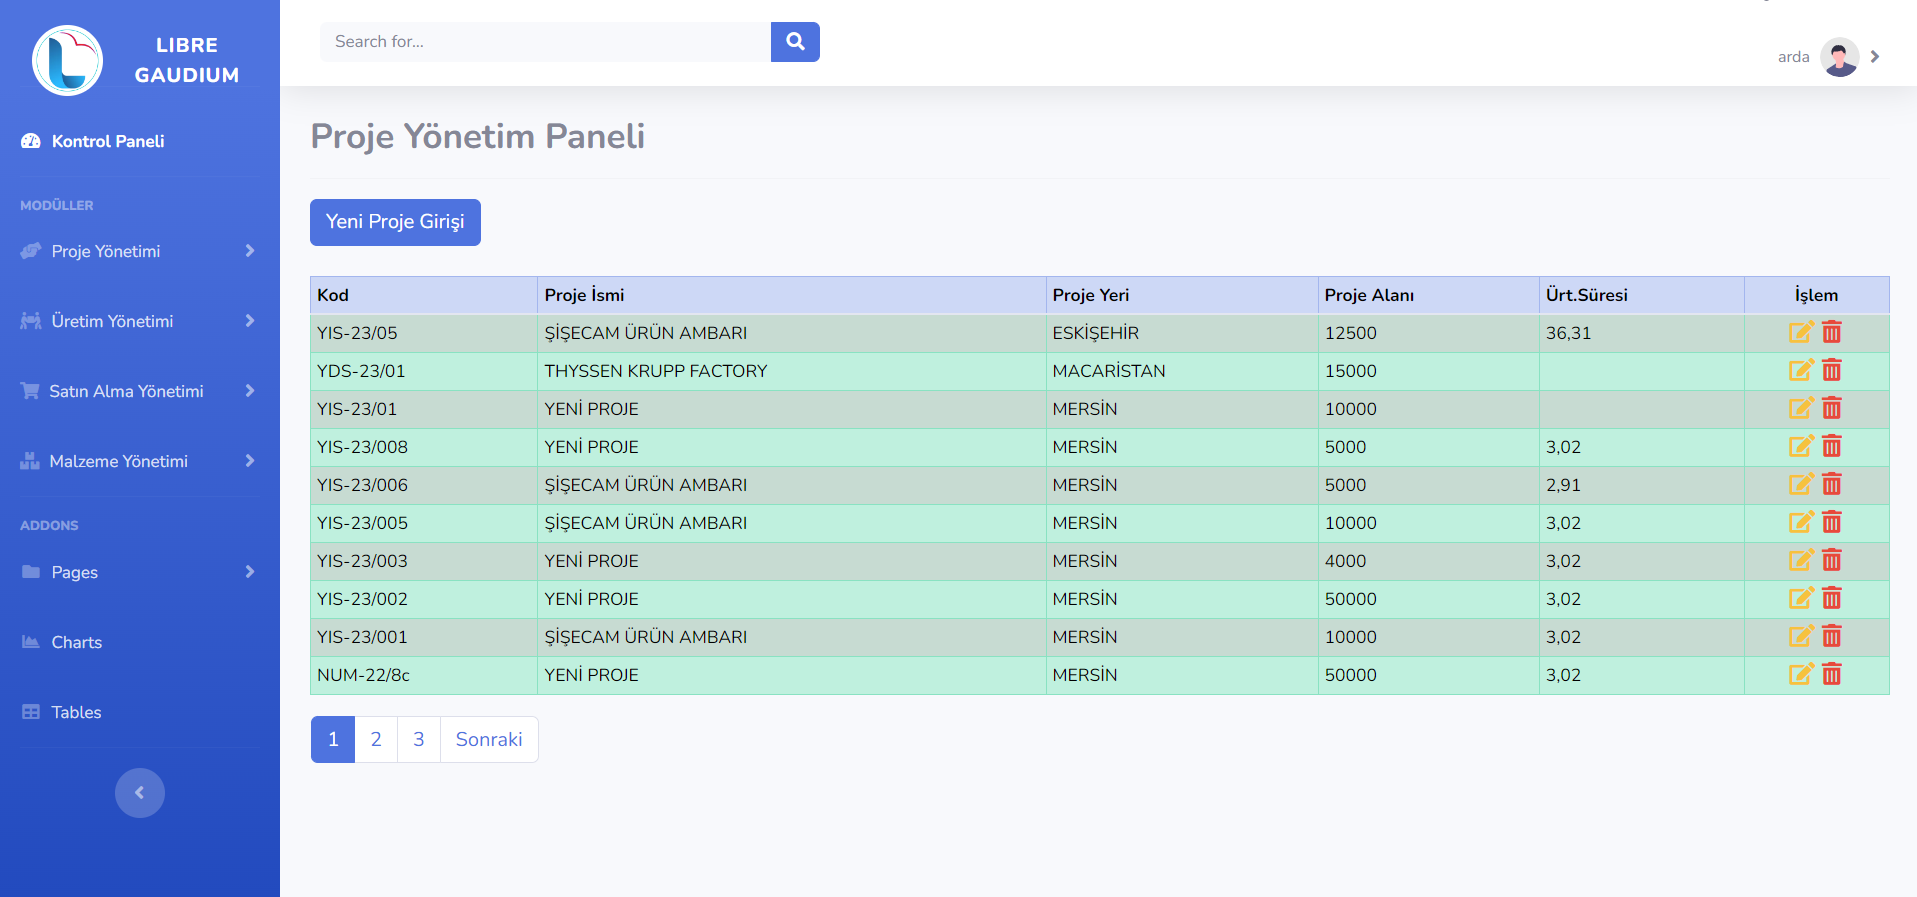Open Kontrol Paneli in the sidebar

point(107,141)
